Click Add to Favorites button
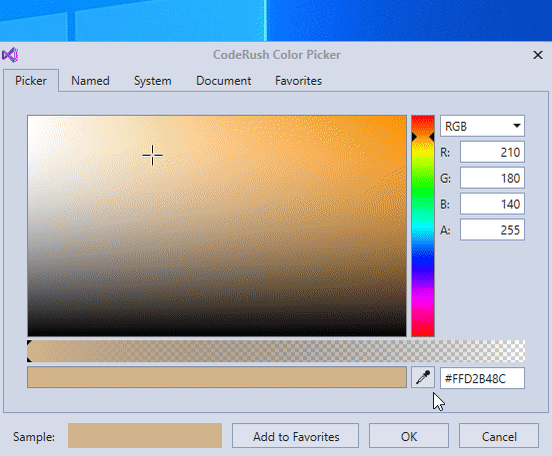Screen dimensions: 552x456 pyautogui.click(x=295, y=436)
